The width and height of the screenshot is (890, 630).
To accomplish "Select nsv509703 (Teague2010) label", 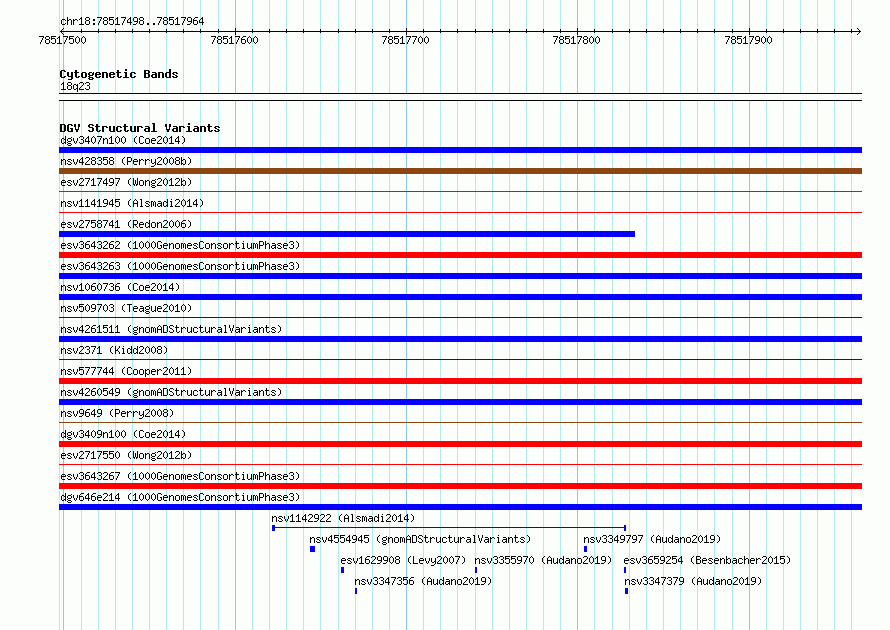I will (126, 308).
